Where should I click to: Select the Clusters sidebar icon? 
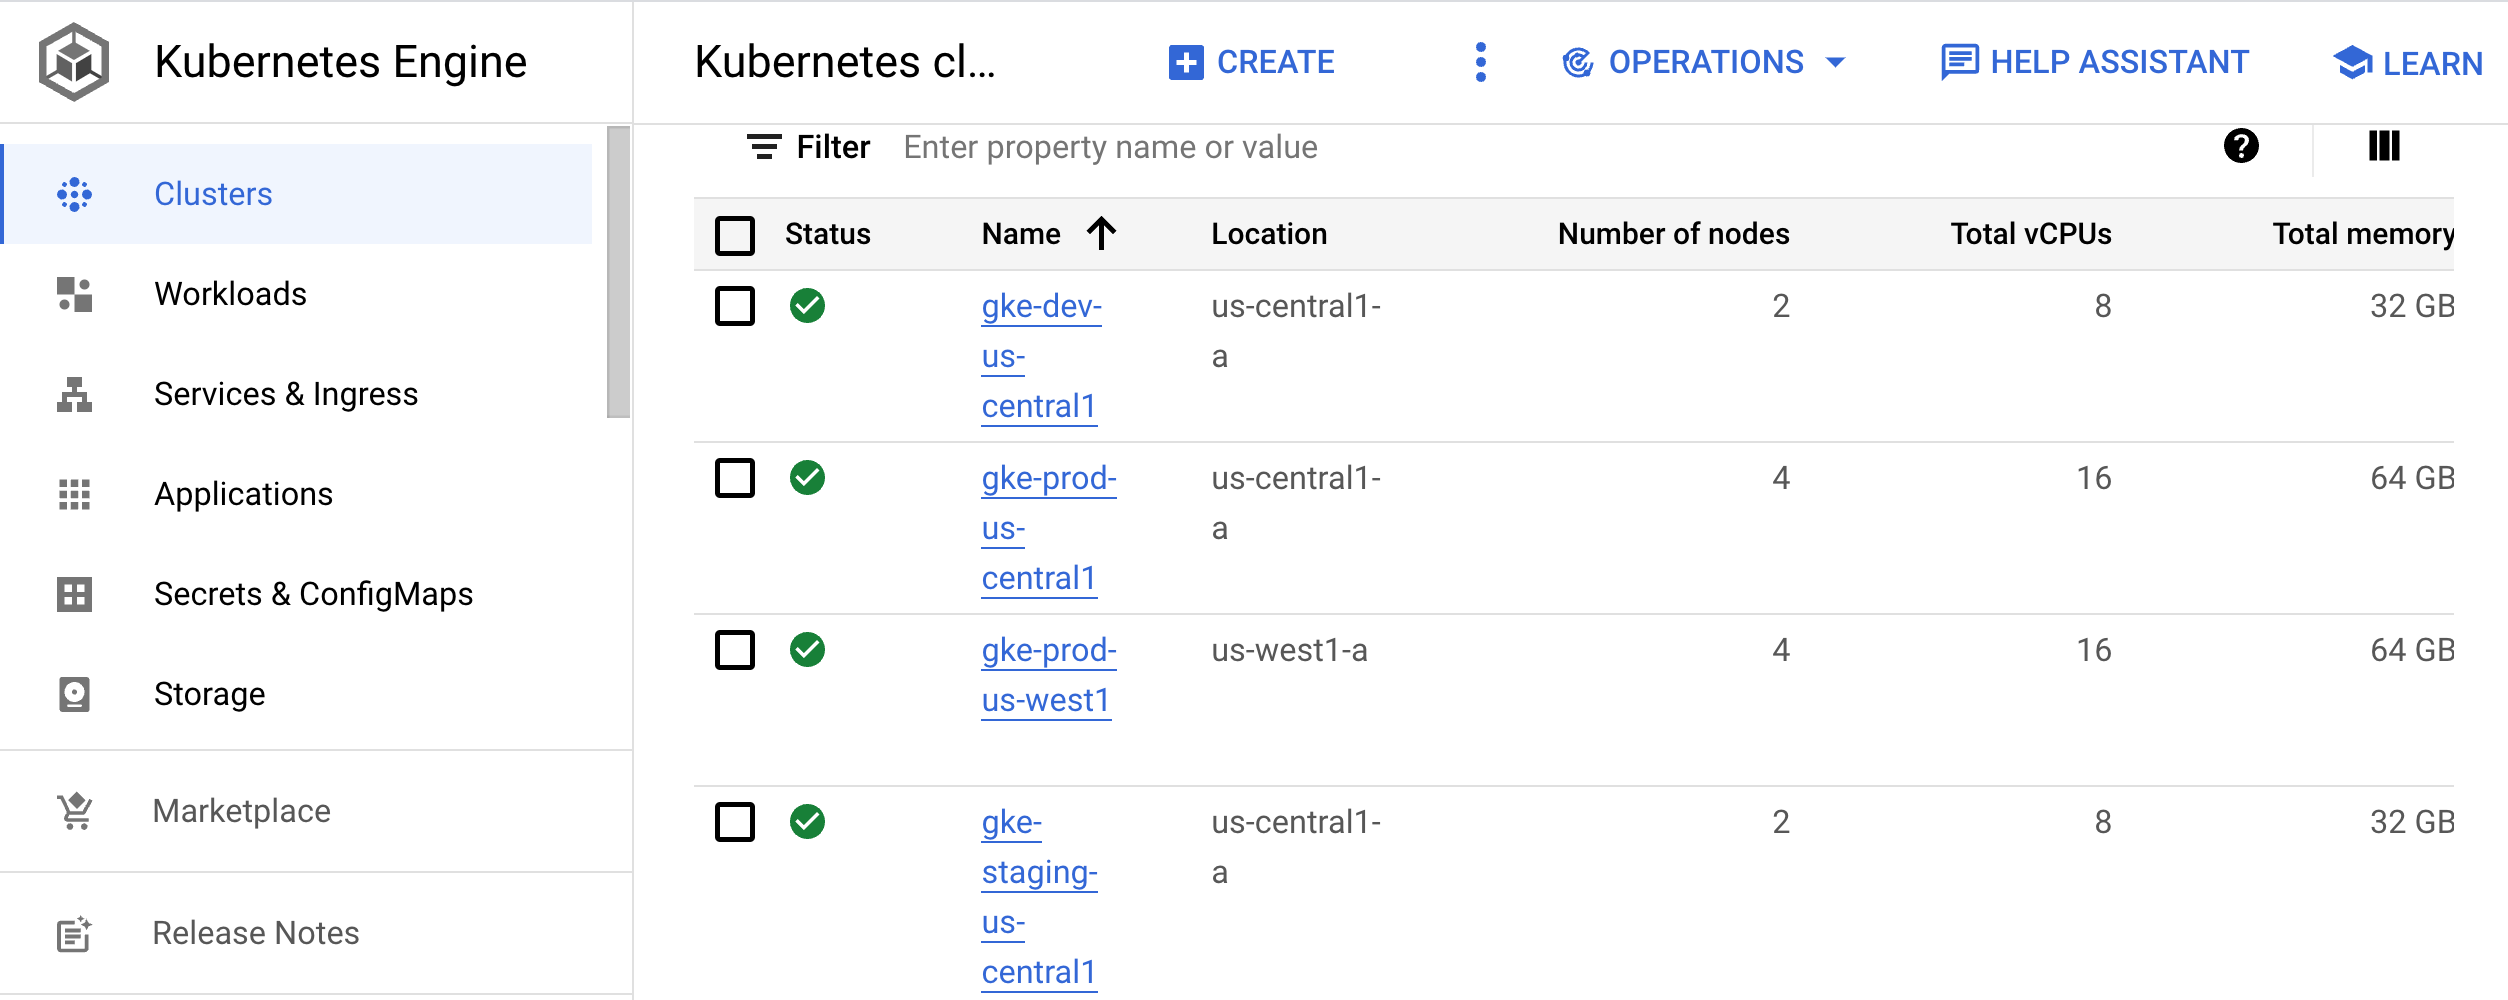(x=75, y=193)
